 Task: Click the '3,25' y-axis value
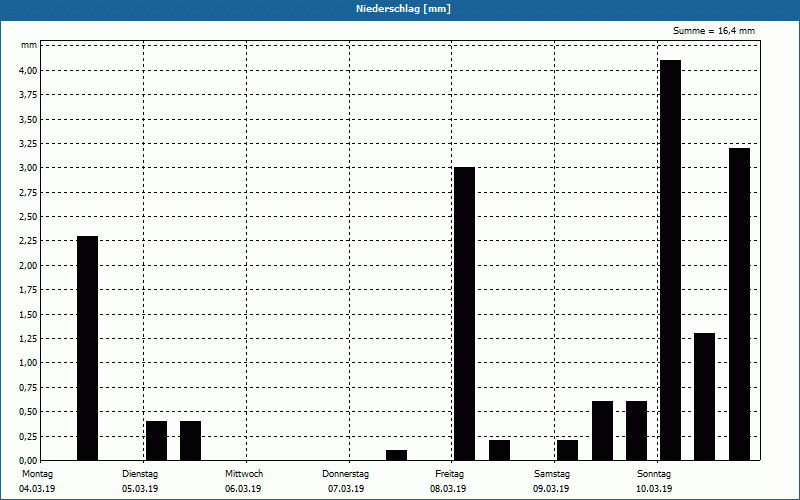(x=29, y=143)
